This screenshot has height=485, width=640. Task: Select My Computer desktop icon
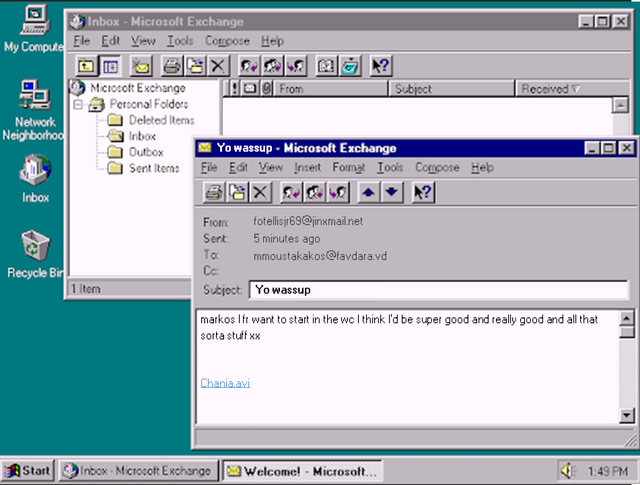pyautogui.click(x=34, y=29)
